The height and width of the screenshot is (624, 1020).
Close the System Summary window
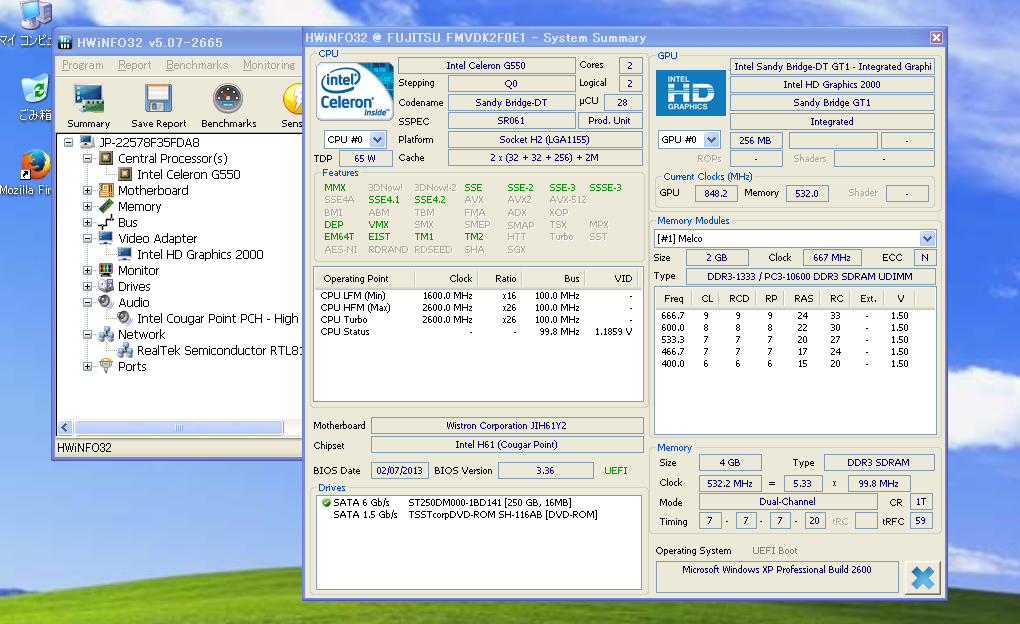pos(936,38)
